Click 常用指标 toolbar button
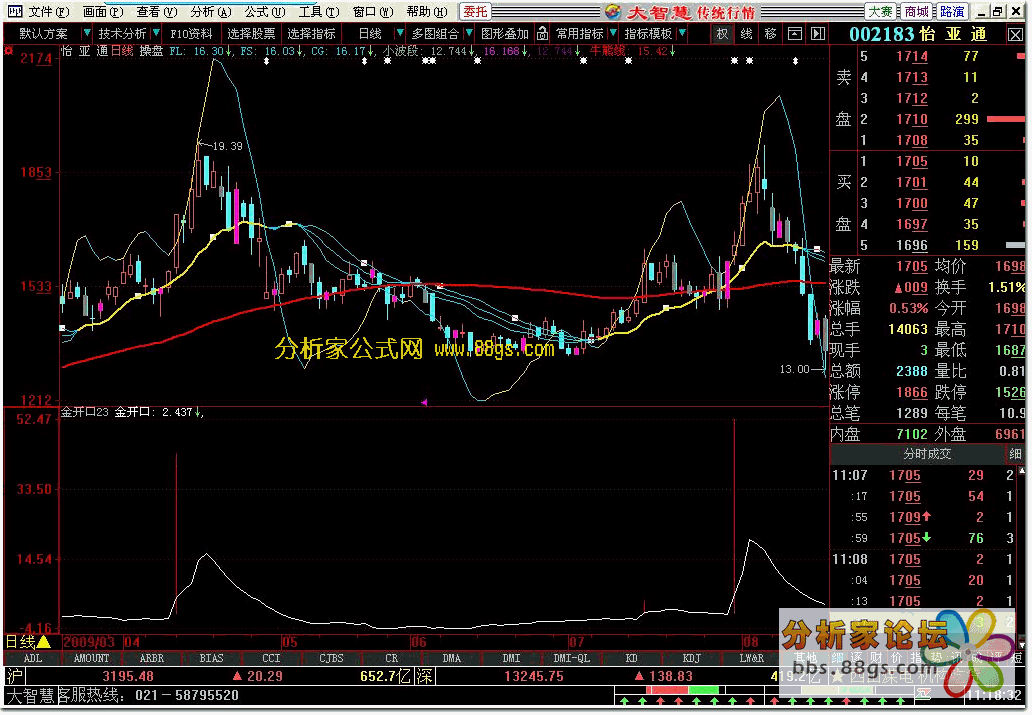 tap(579, 34)
